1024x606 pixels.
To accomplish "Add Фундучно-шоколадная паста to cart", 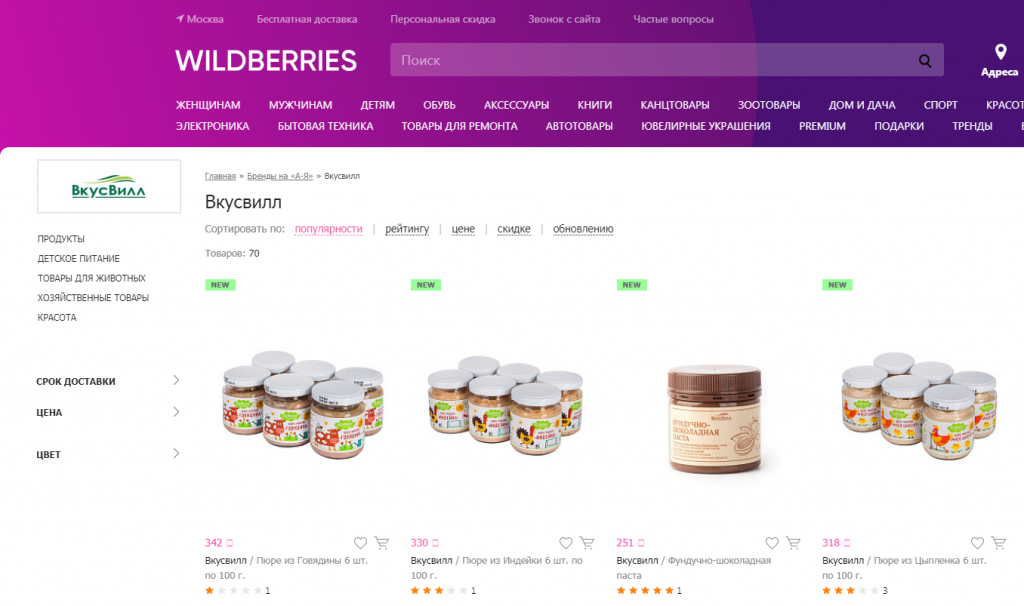I will coord(793,543).
